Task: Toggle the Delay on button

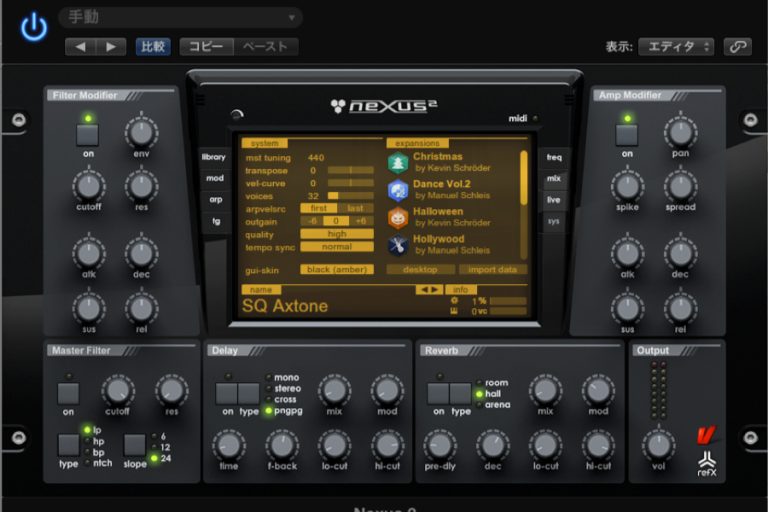Action: coord(227,393)
